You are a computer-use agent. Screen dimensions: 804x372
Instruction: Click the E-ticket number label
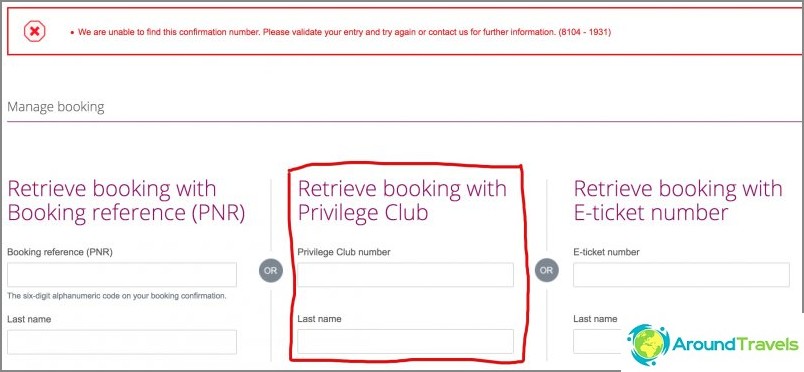(x=607, y=252)
